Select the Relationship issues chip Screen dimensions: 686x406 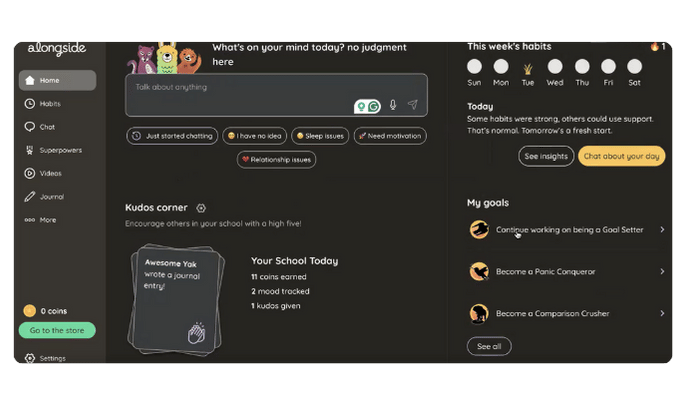click(x=276, y=160)
